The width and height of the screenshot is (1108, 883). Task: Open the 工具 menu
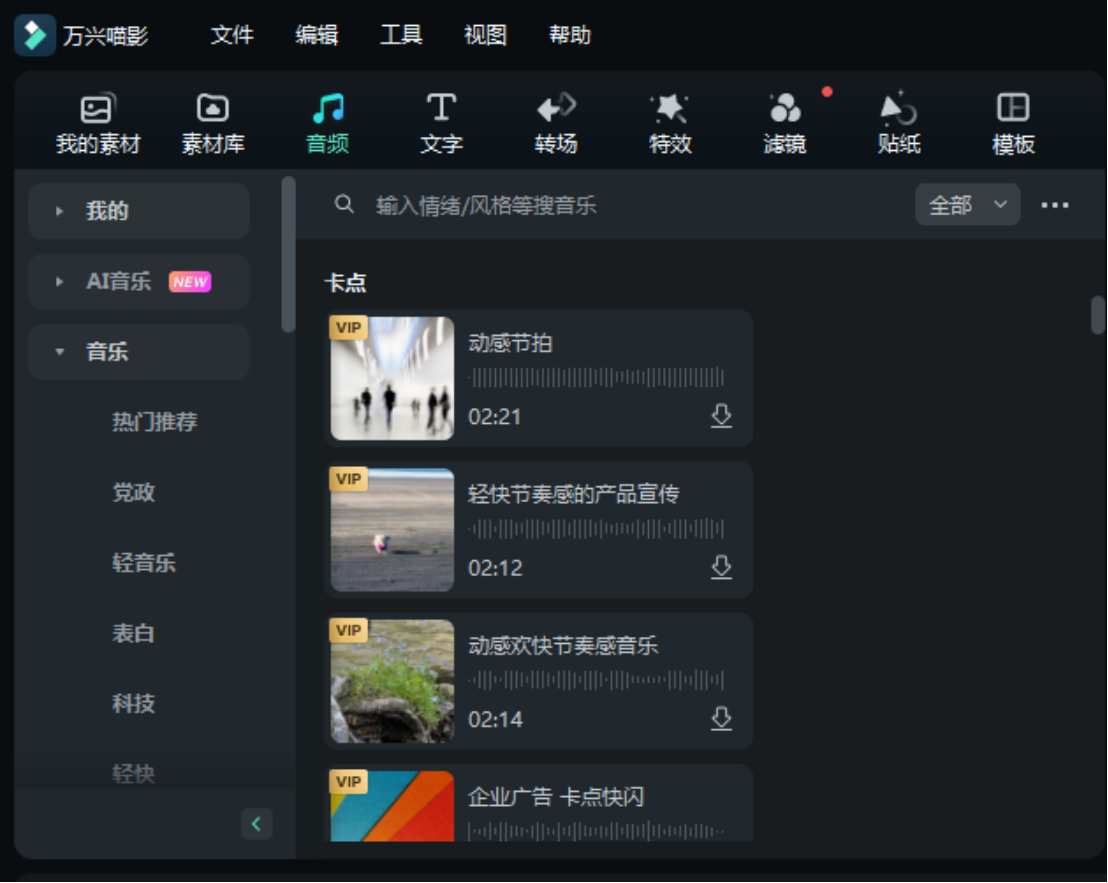click(401, 35)
